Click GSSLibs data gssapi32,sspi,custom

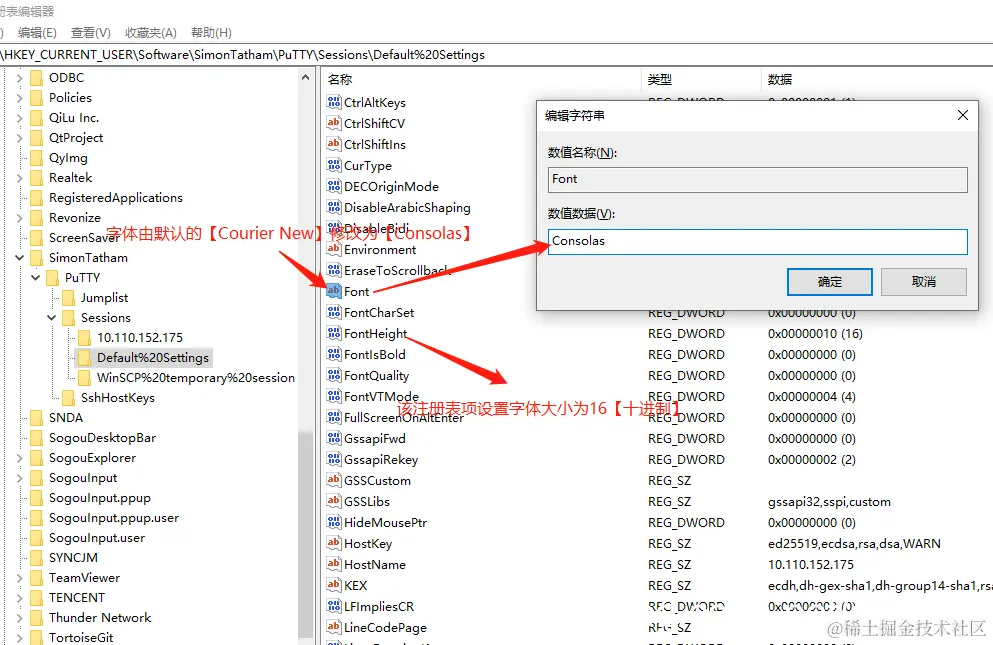[829, 502]
